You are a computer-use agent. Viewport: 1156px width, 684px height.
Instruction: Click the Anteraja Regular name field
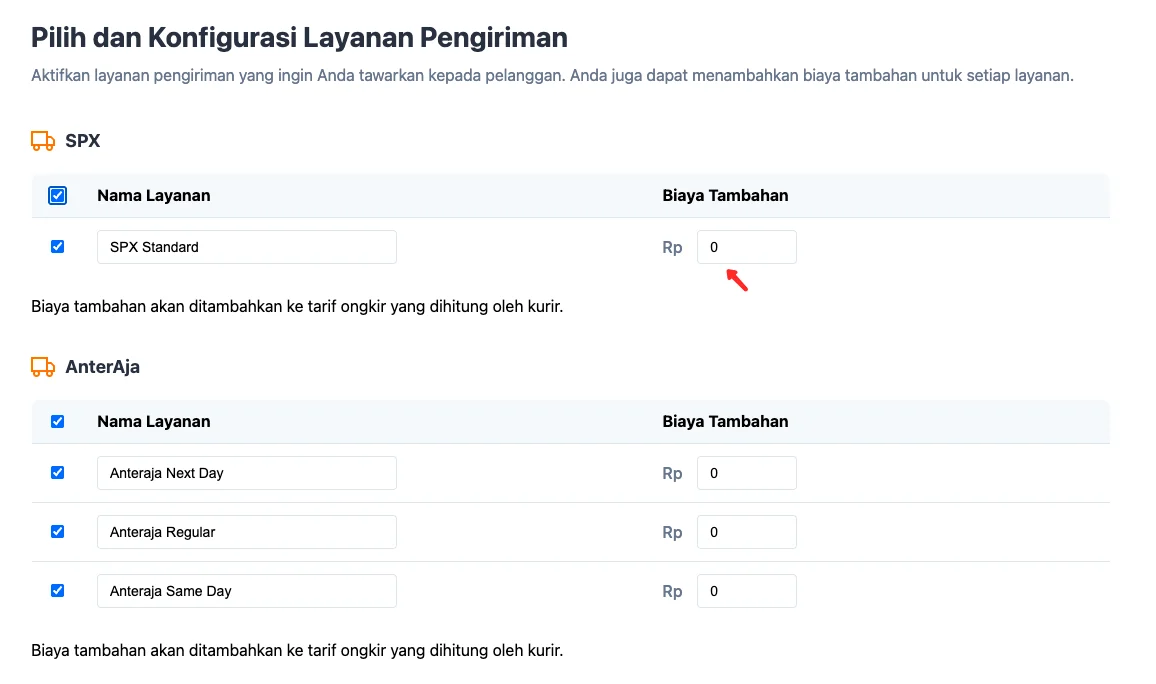pos(246,531)
